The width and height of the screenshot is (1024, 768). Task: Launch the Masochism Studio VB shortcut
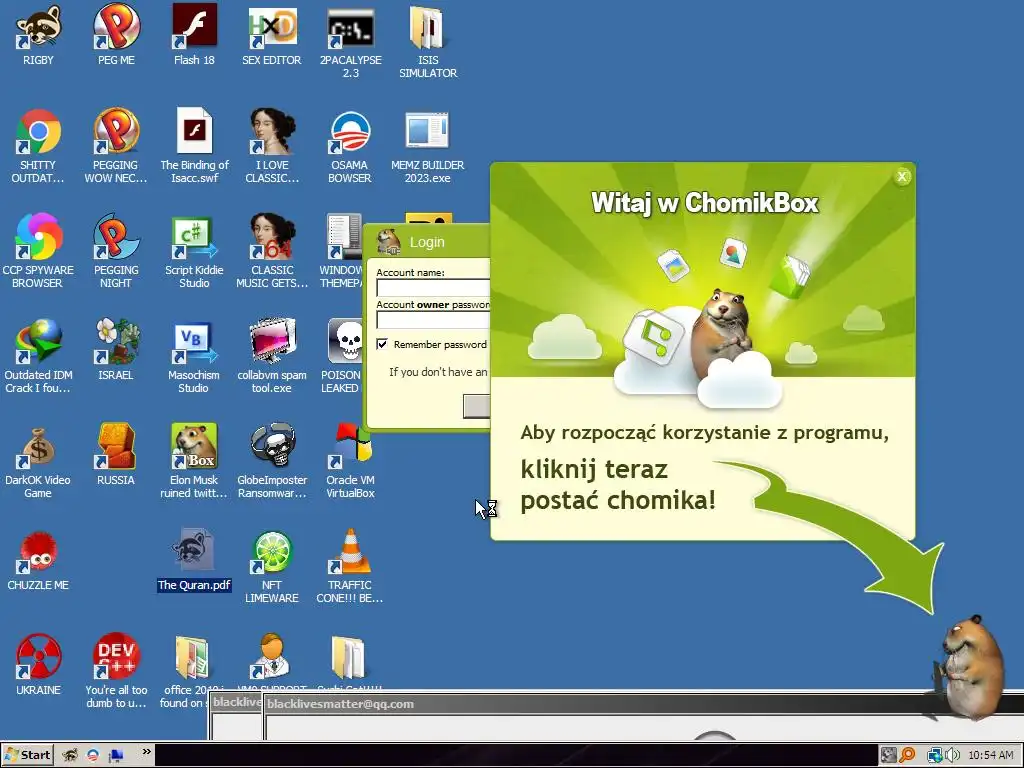tap(194, 341)
